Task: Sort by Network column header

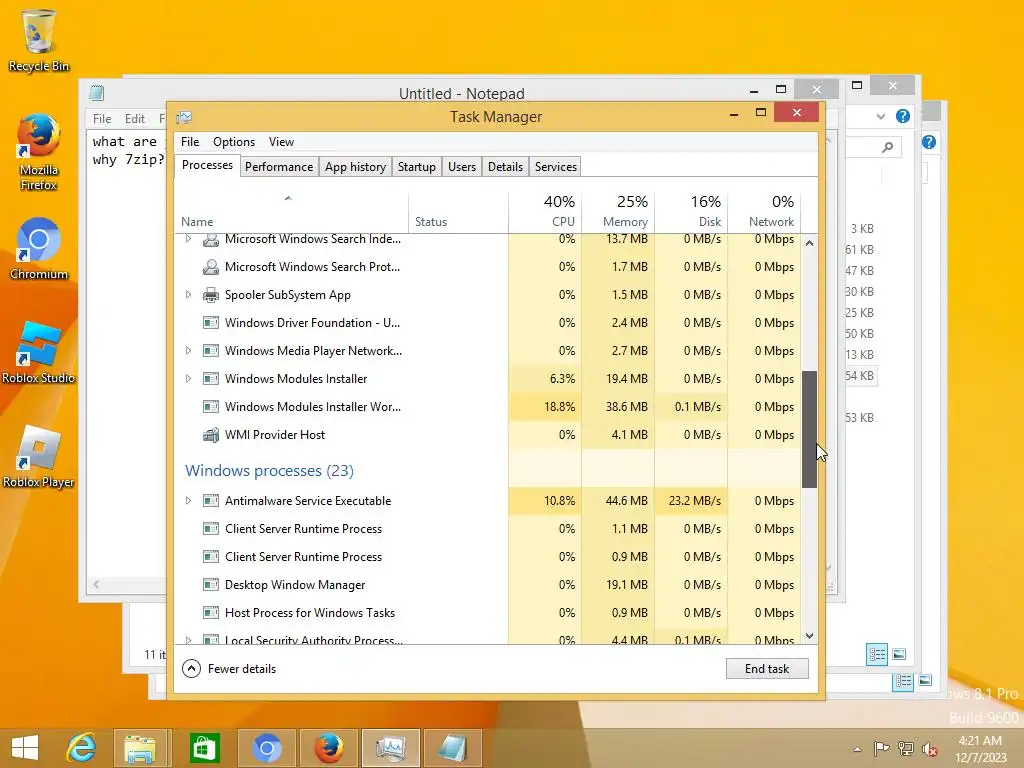Action: (764, 211)
